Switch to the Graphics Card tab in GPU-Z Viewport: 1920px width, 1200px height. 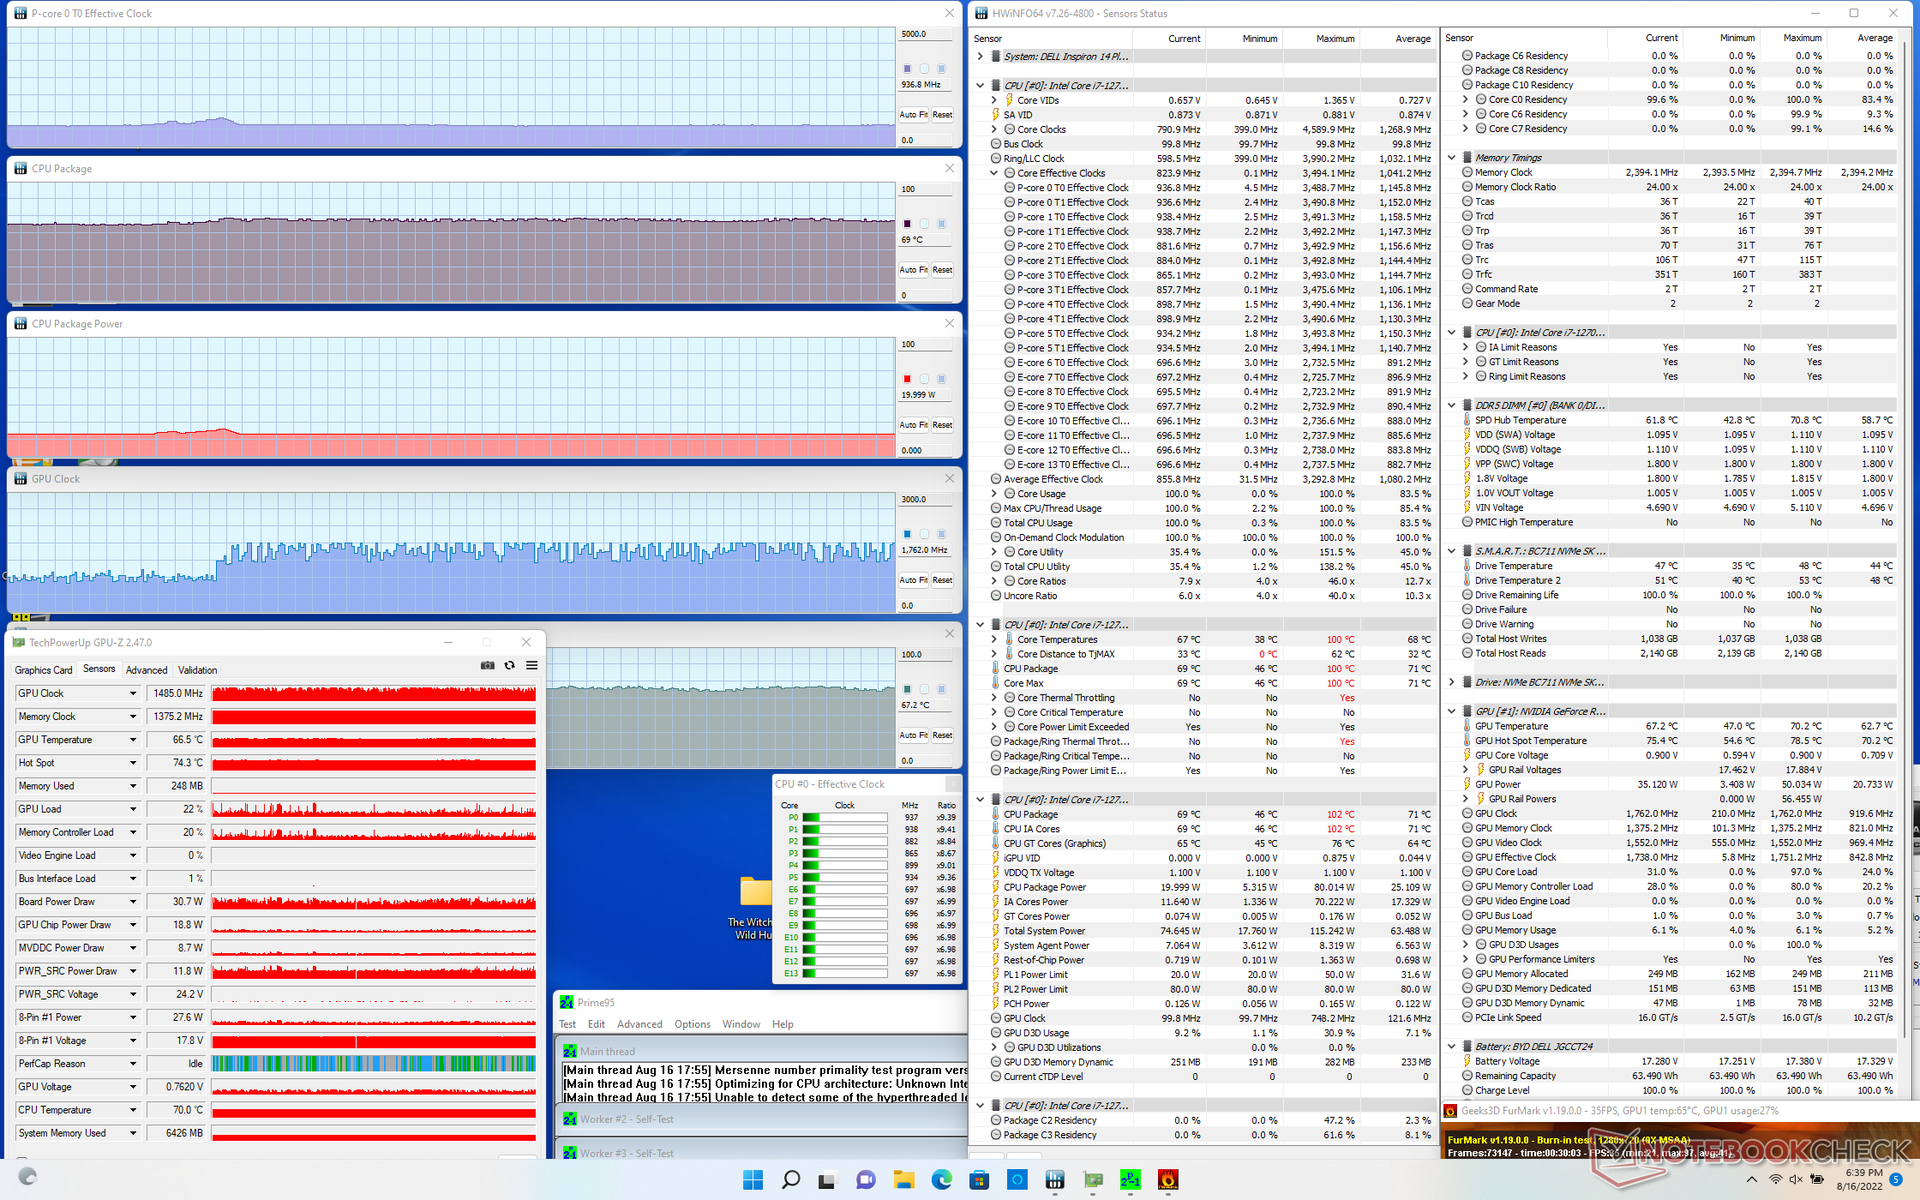pos(43,670)
